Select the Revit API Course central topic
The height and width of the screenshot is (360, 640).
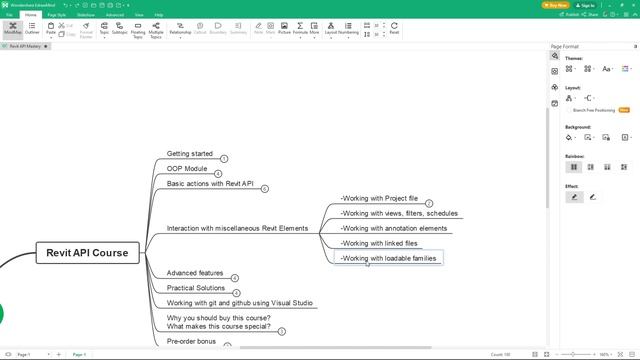[87, 253]
